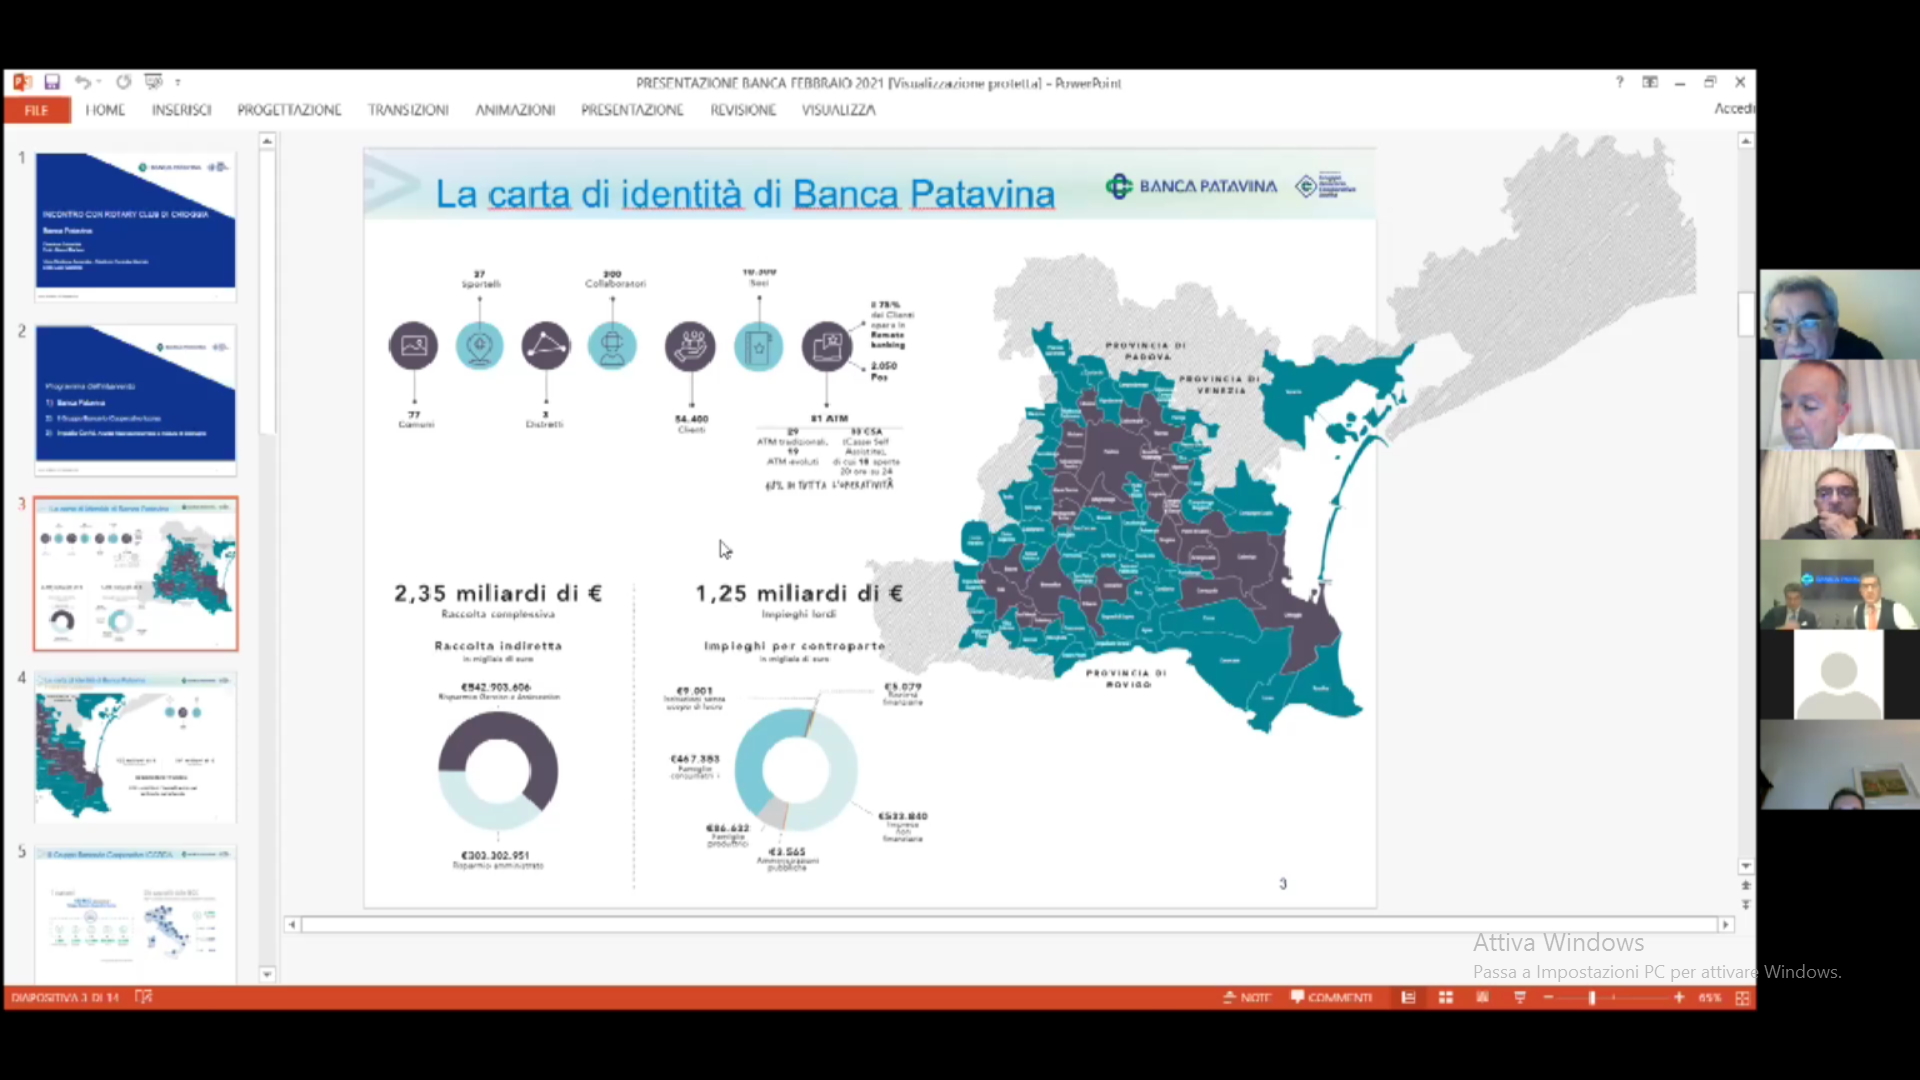Select slide 2 thumbnail with program list
Viewport: 1920px width, 1080px height.
click(x=136, y=399)
